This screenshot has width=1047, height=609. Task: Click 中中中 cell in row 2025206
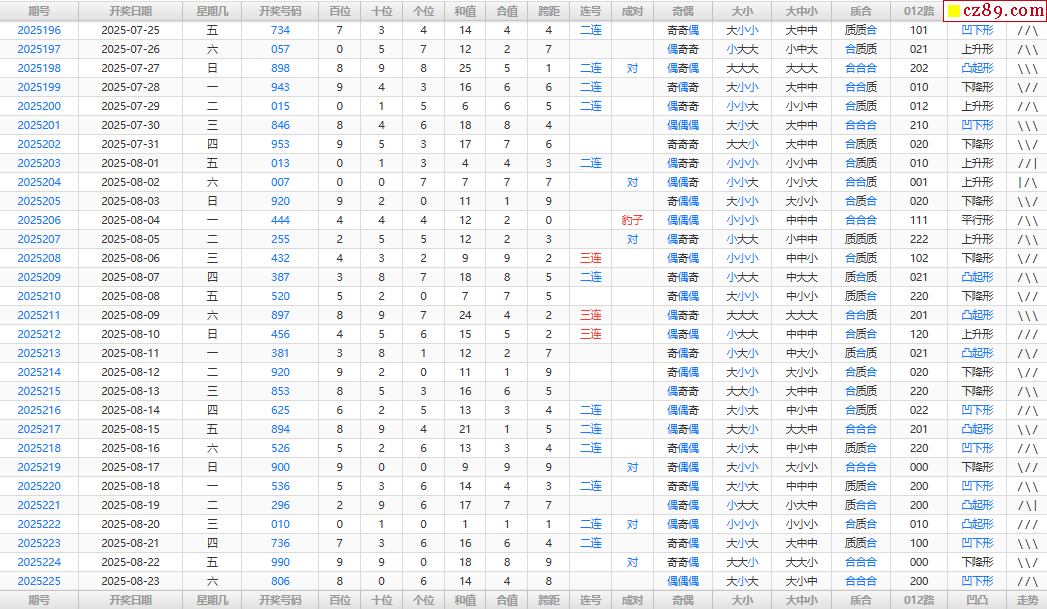point(801,220)
